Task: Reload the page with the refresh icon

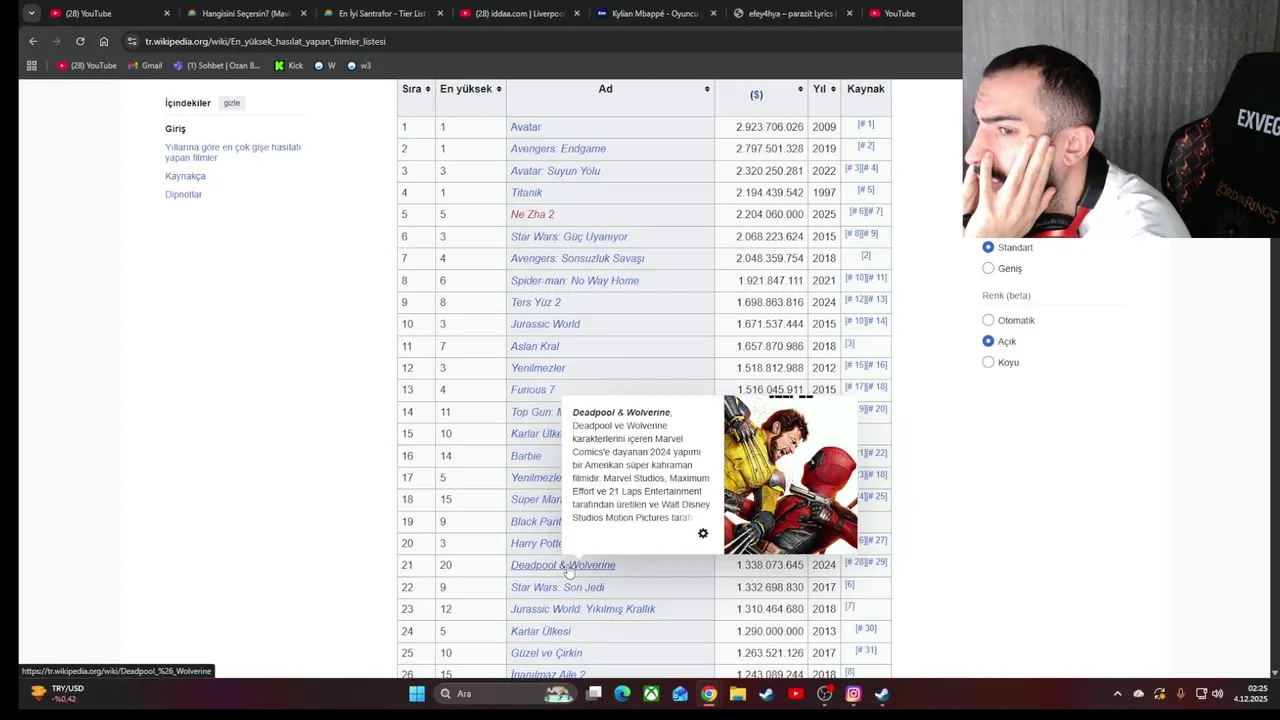Action: [x=80, y=41]
